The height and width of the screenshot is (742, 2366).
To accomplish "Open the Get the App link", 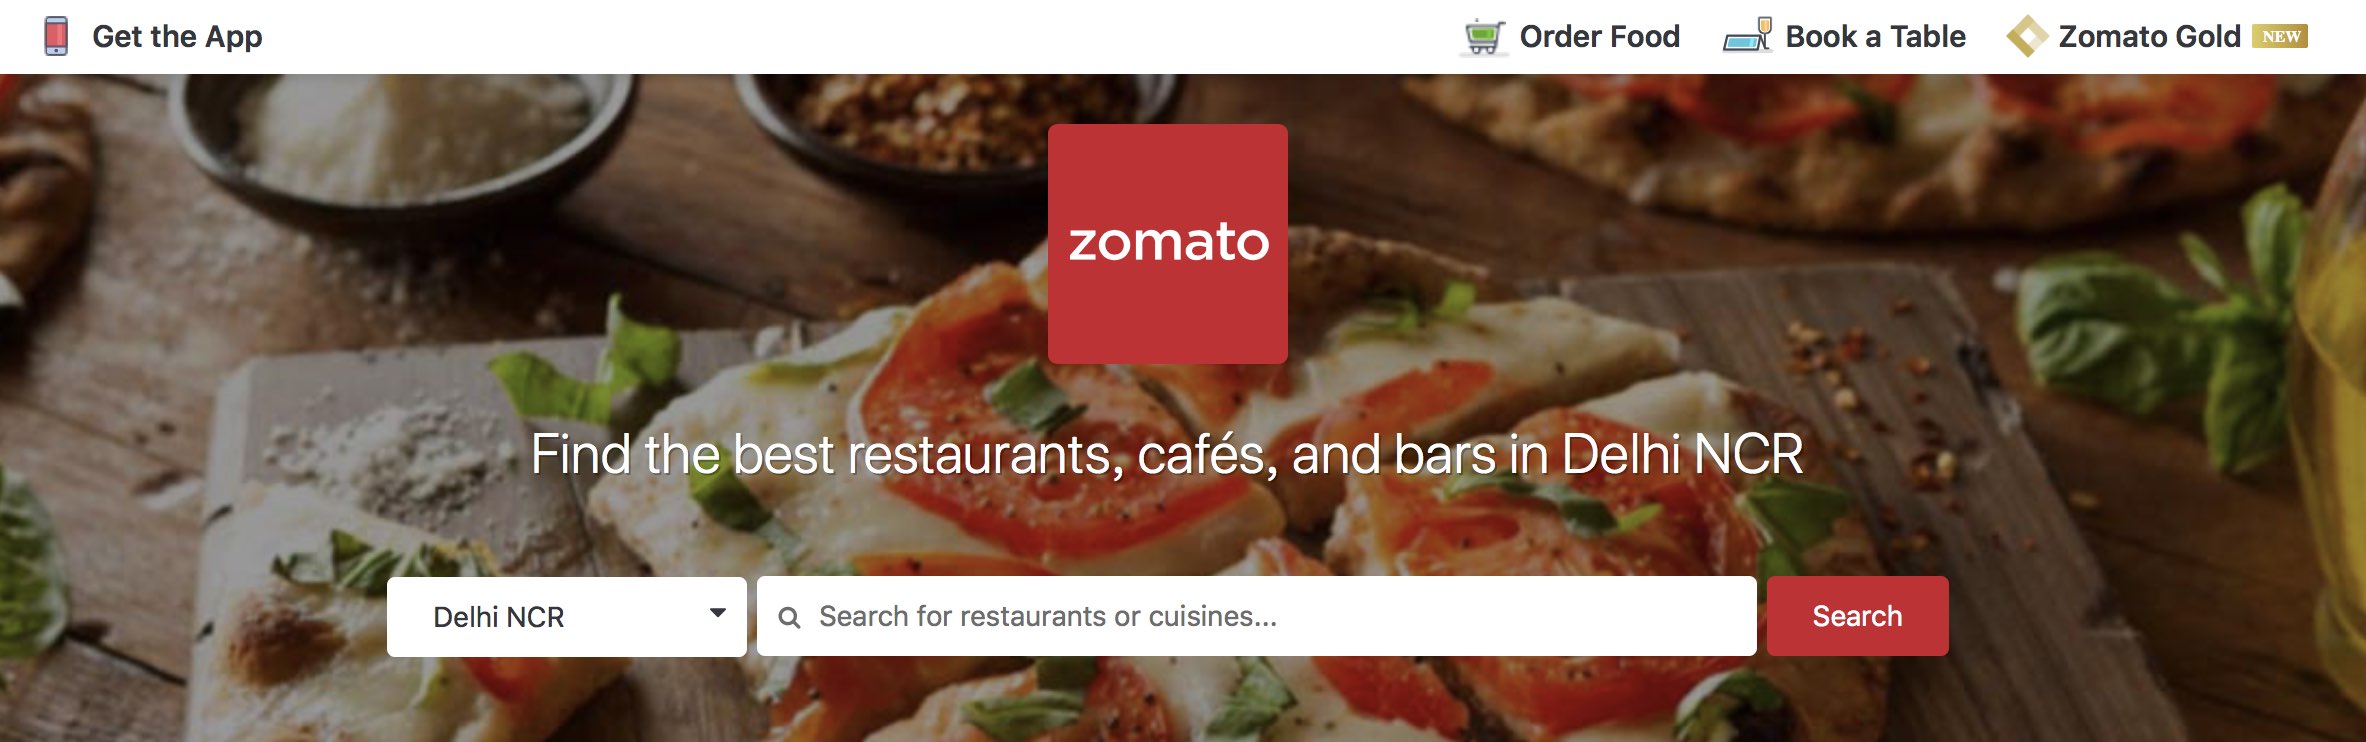I will click(177, 37).
